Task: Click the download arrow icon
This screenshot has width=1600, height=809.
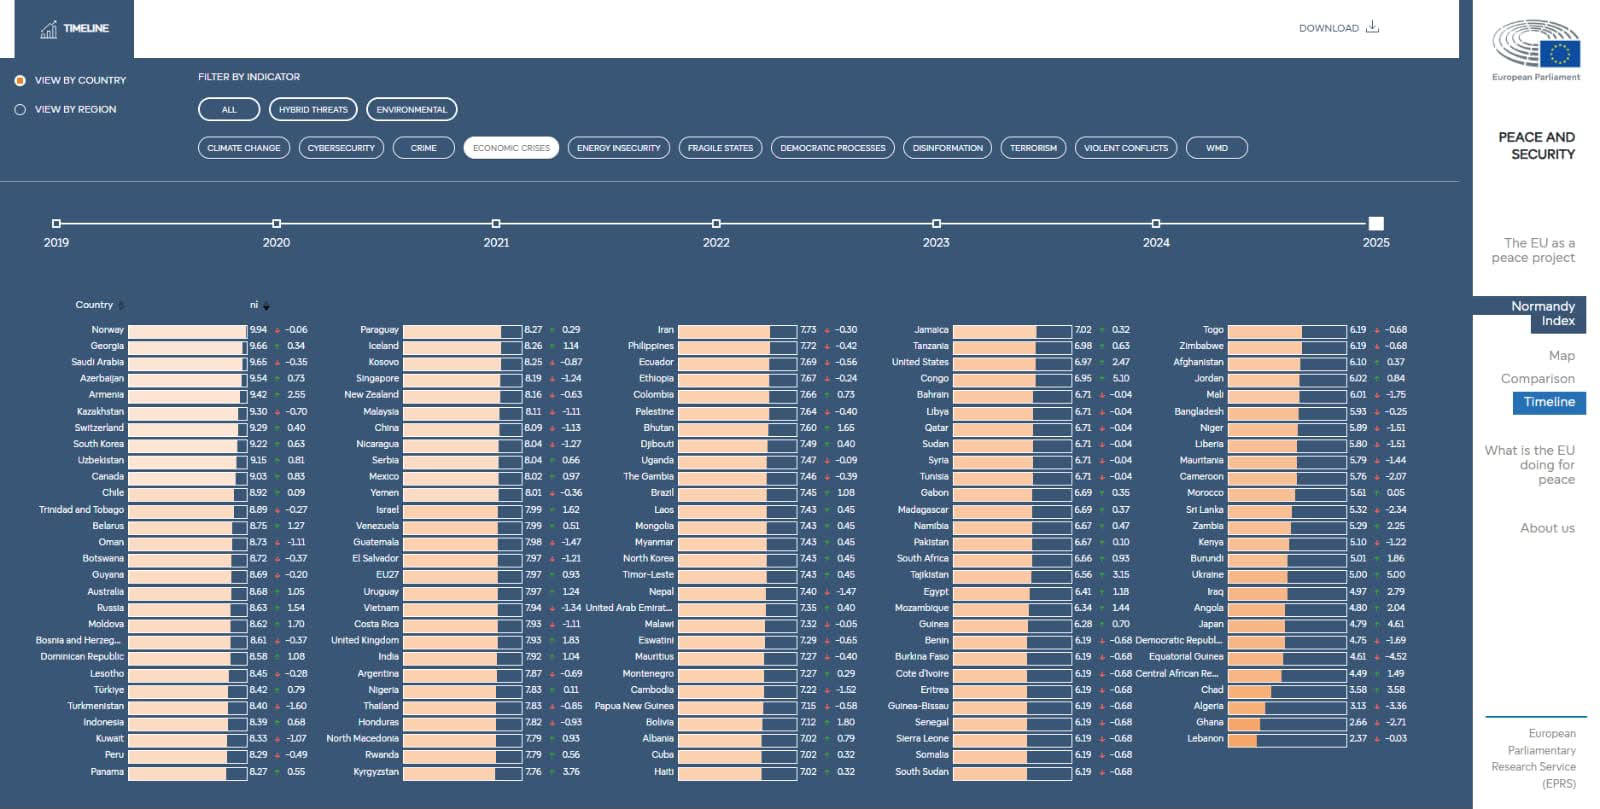Action: coord(1372,27)
